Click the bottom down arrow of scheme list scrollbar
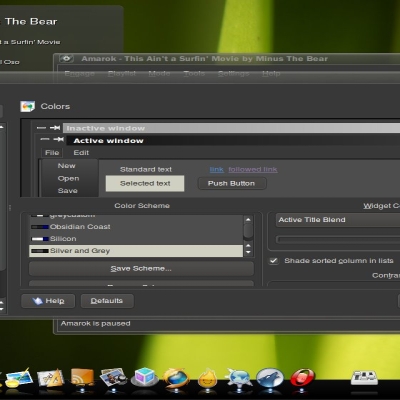 click(248, 252)
